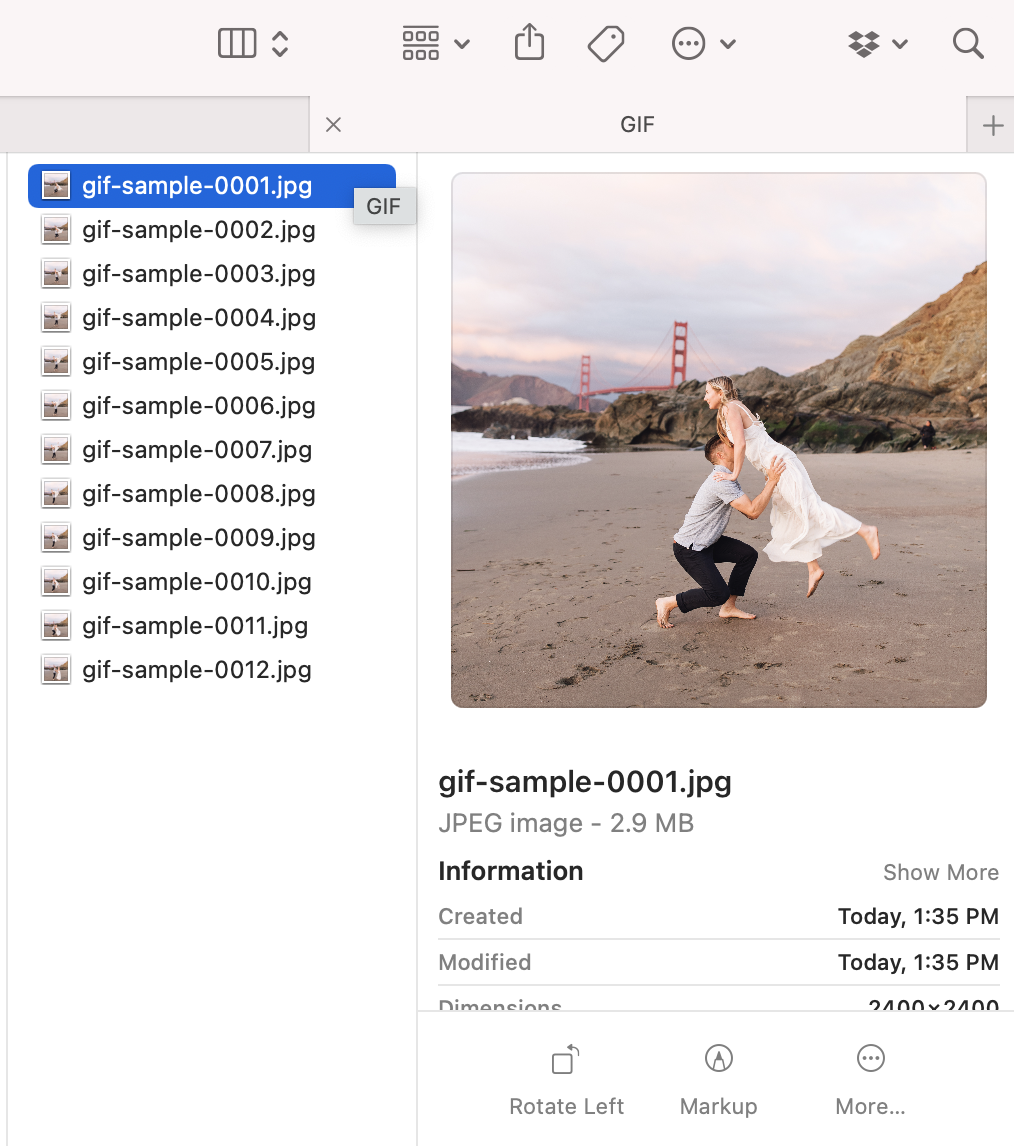Select gif-sample-0005.jpg in the file list
The image size is (1014, 1146).
[200, 362]
